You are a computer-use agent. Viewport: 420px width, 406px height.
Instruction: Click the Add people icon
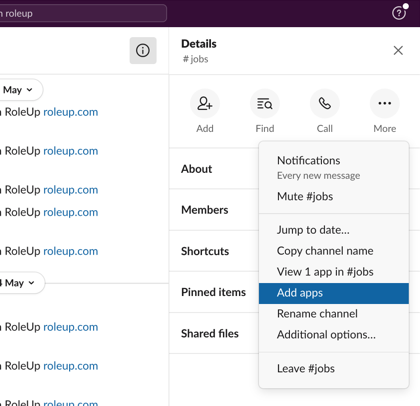click(205, 104)
